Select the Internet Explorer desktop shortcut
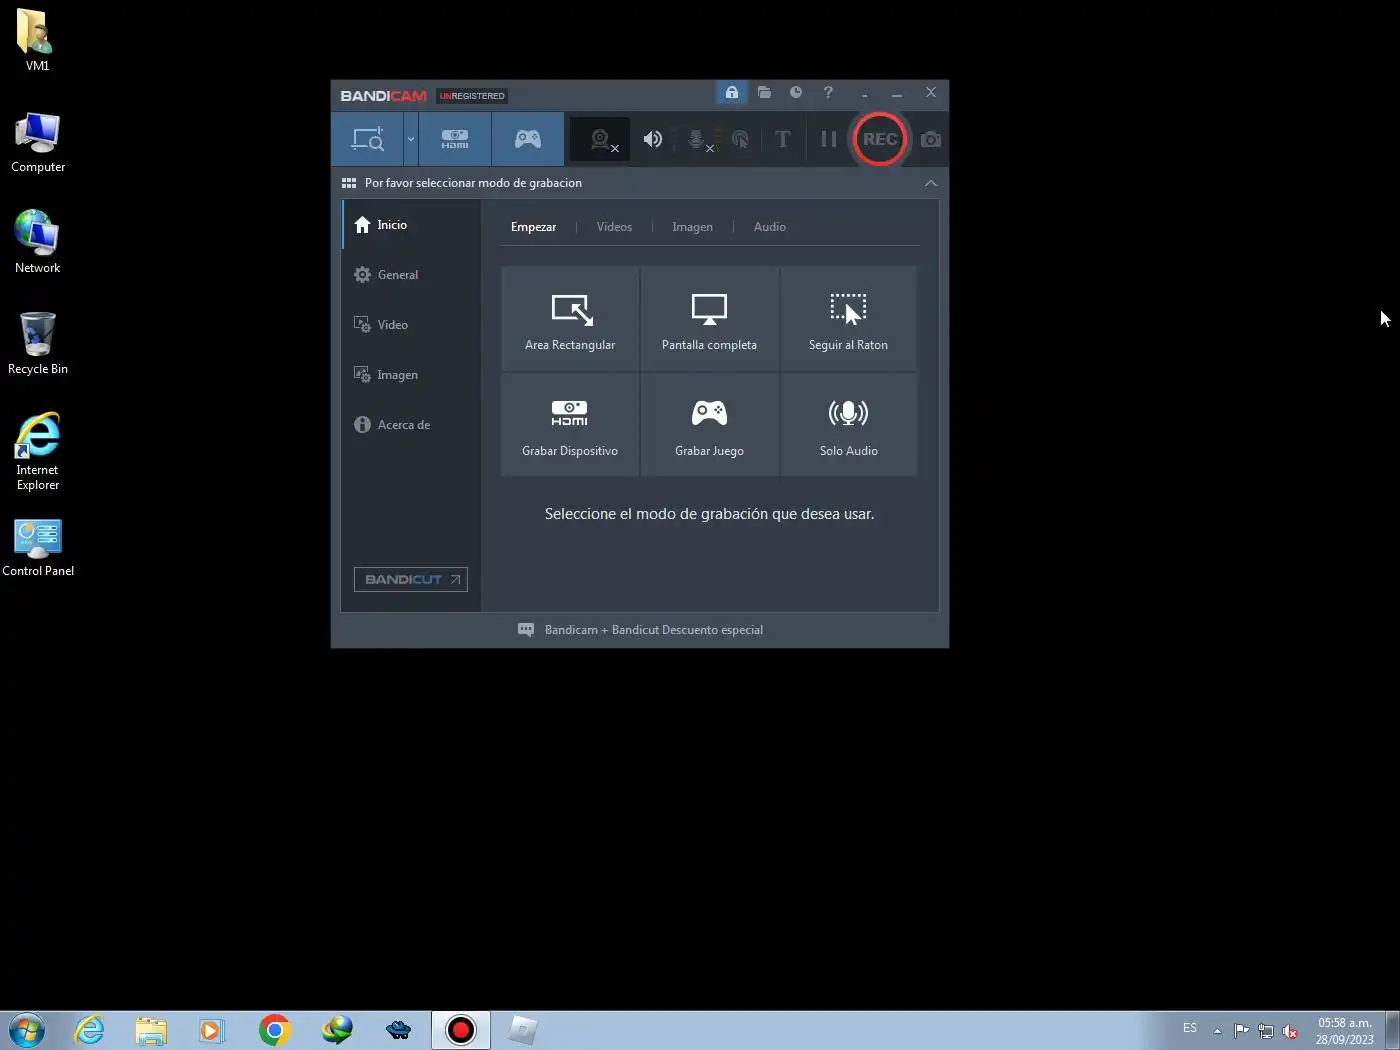1400x1050 pixels. tap(38, 452)
